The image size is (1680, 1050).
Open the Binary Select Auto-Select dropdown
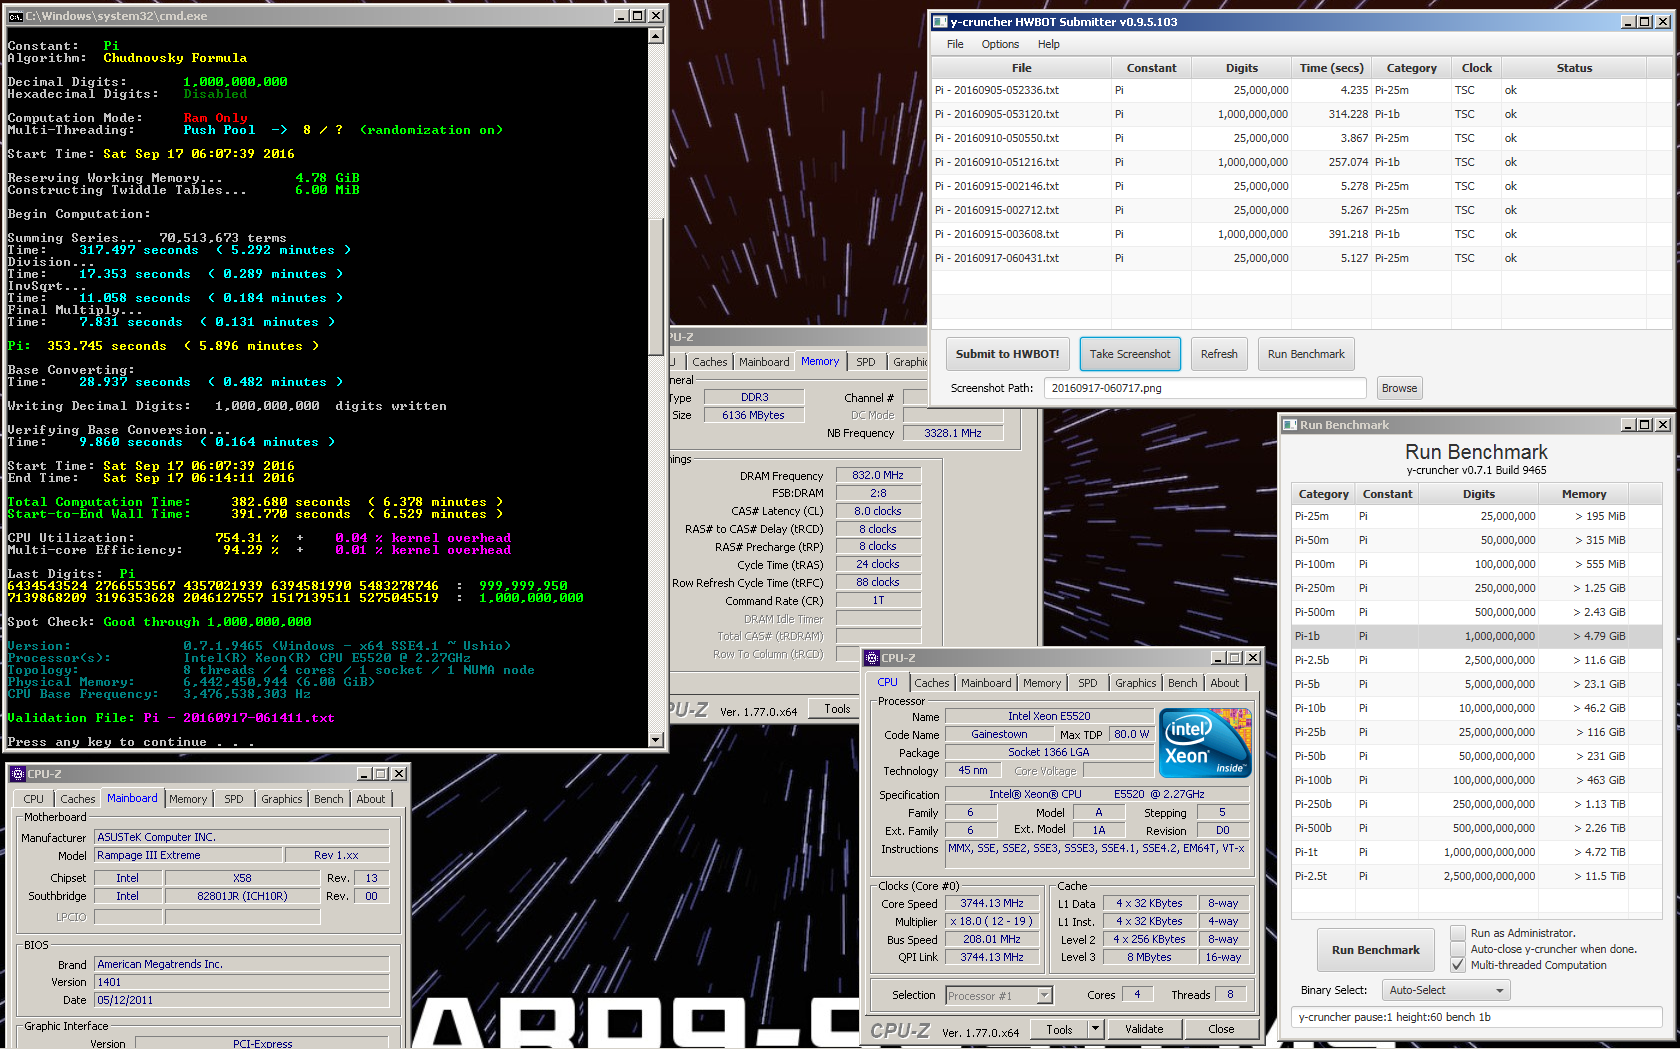pyautogui.click(x=1446, y=990)
